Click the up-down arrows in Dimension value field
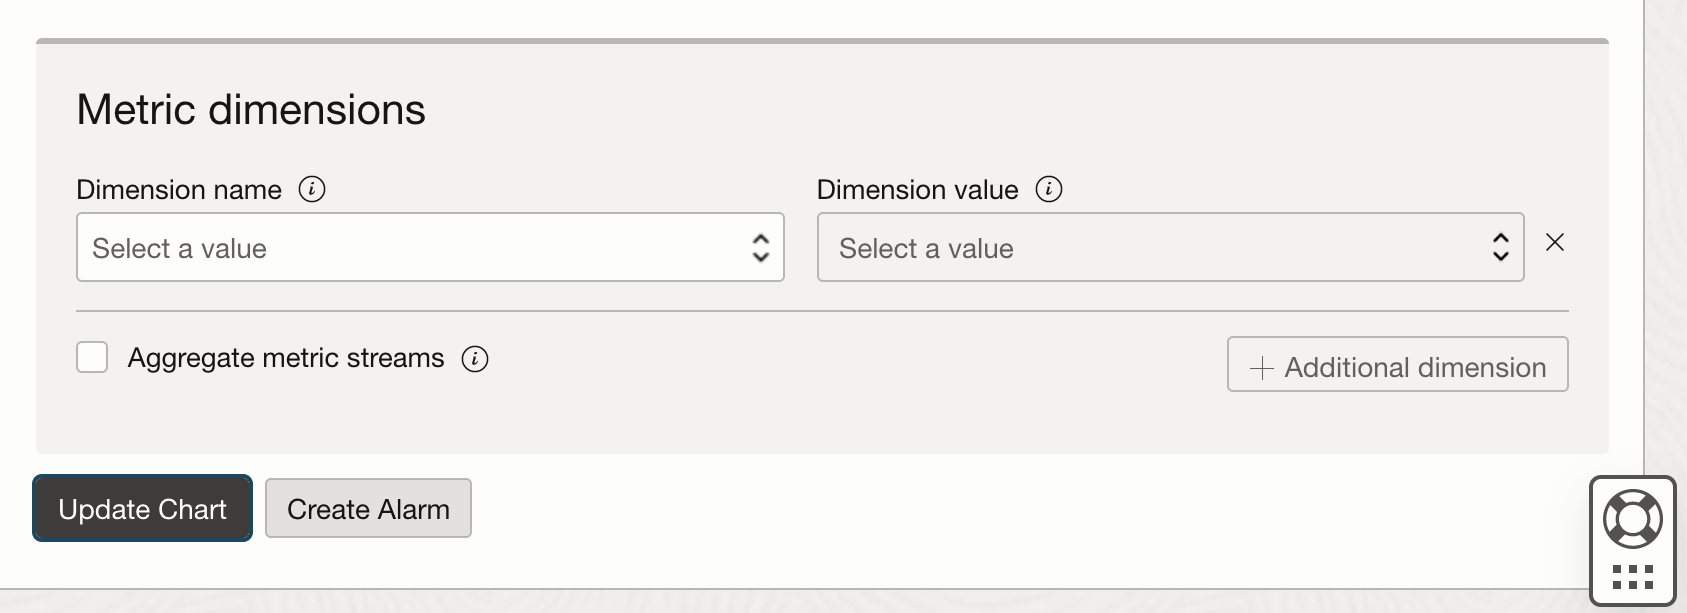 pos(1500,247)
